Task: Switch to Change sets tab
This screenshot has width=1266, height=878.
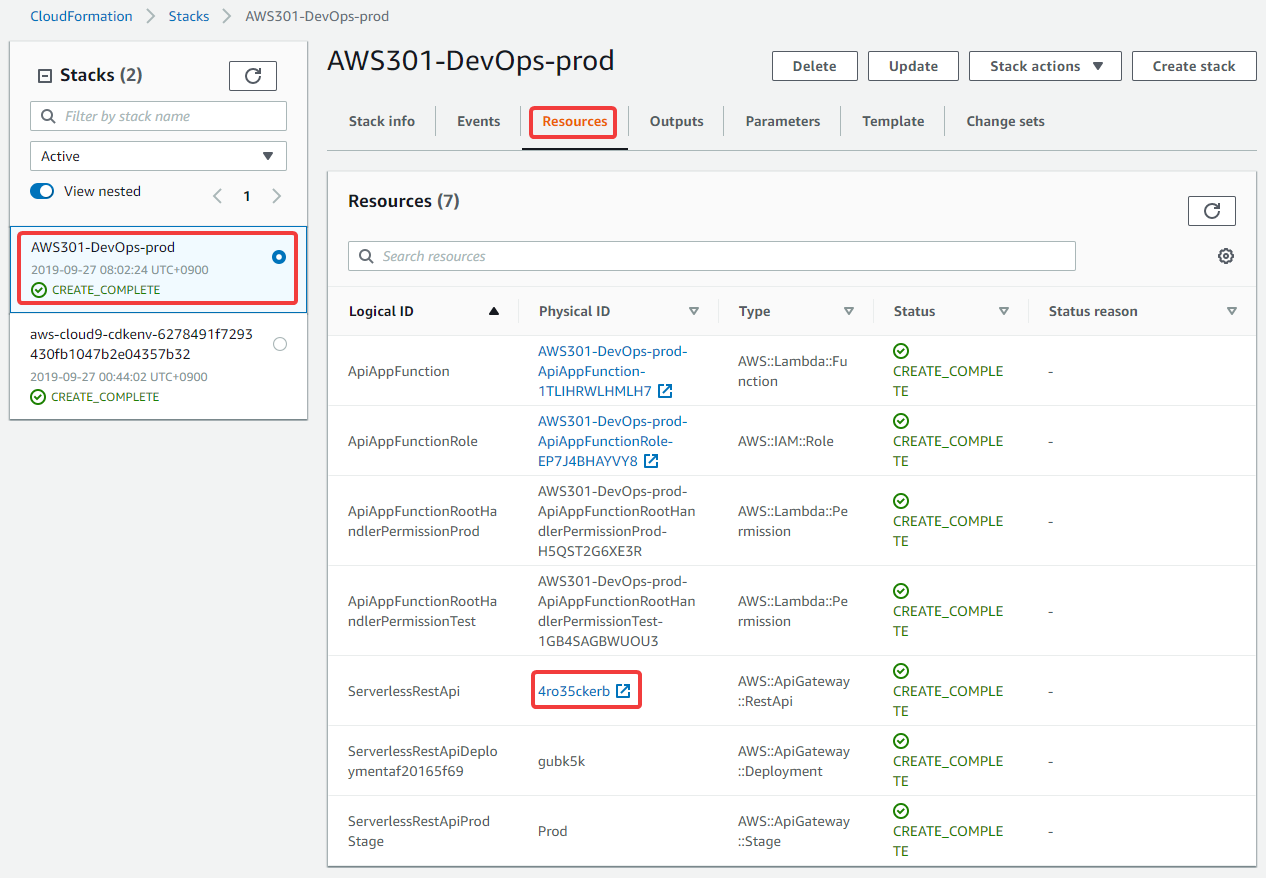Action: [x=1005, y=121]
